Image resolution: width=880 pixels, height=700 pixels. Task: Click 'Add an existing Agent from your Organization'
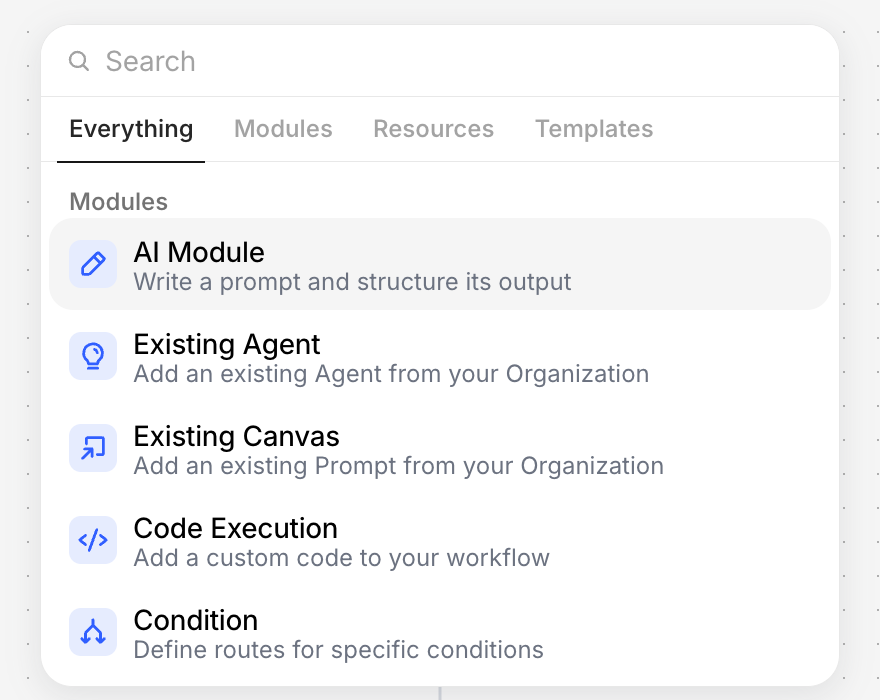[x=391, y=374]
